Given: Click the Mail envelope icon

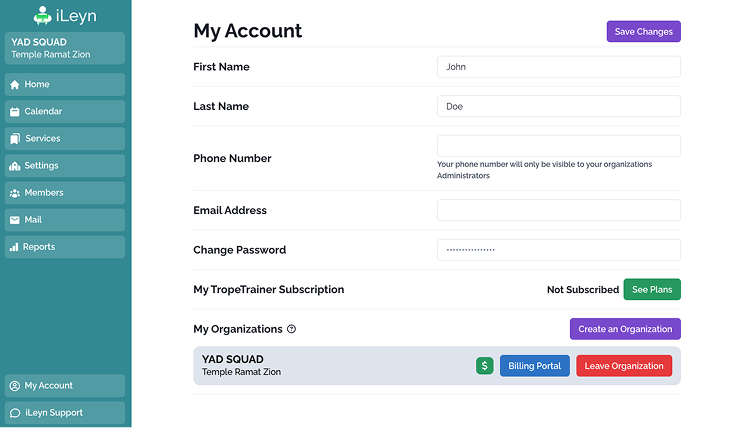Looking at the screenshot, I should point(15,220).
